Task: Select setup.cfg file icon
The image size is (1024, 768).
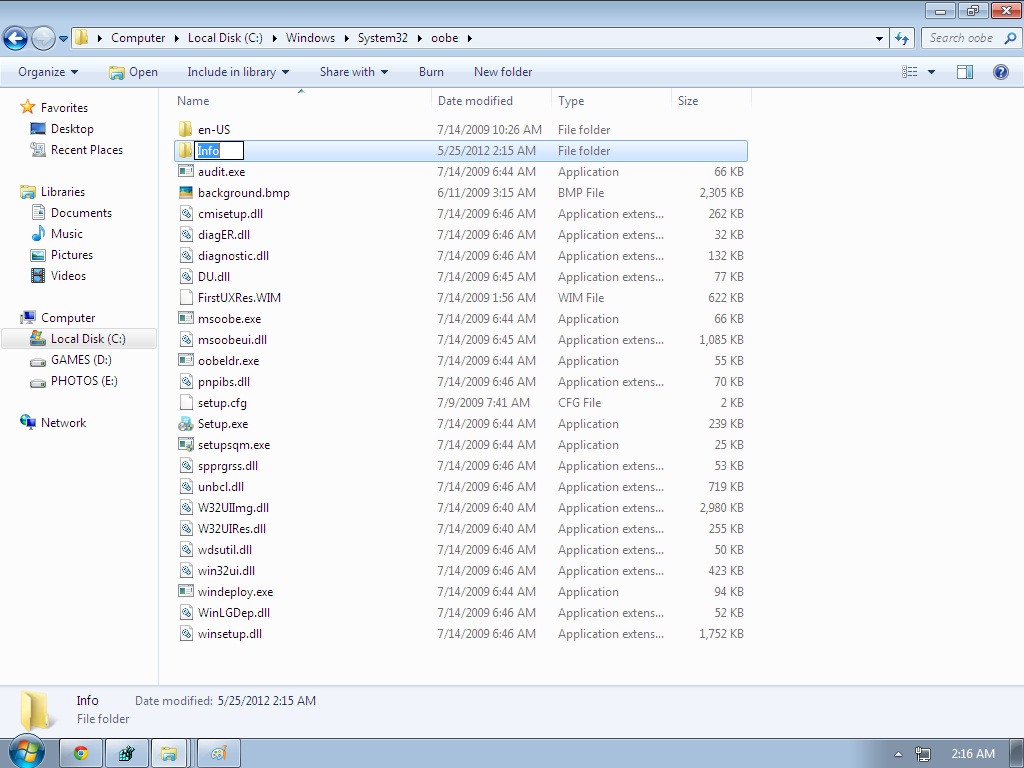Action: coord(185,402)
